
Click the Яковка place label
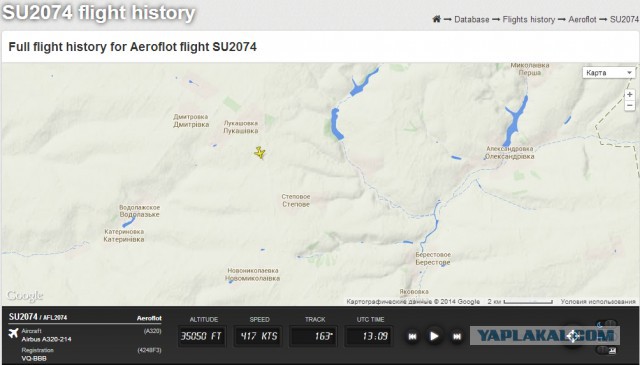coord(414,292)
